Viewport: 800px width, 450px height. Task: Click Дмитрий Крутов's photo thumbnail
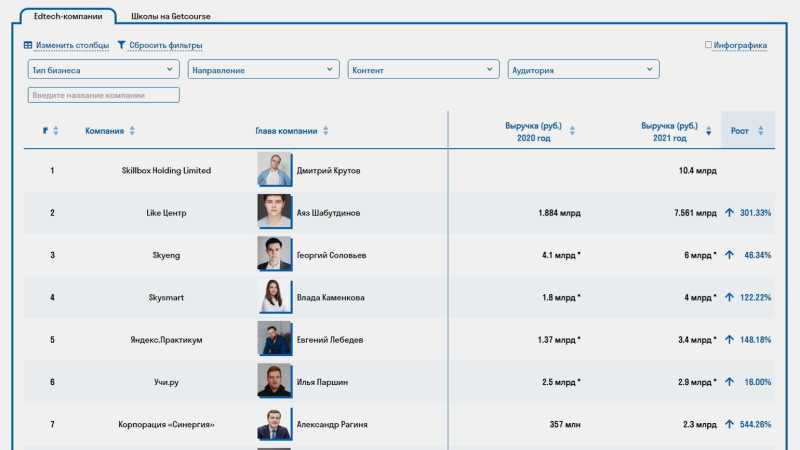tap(274, 170)
